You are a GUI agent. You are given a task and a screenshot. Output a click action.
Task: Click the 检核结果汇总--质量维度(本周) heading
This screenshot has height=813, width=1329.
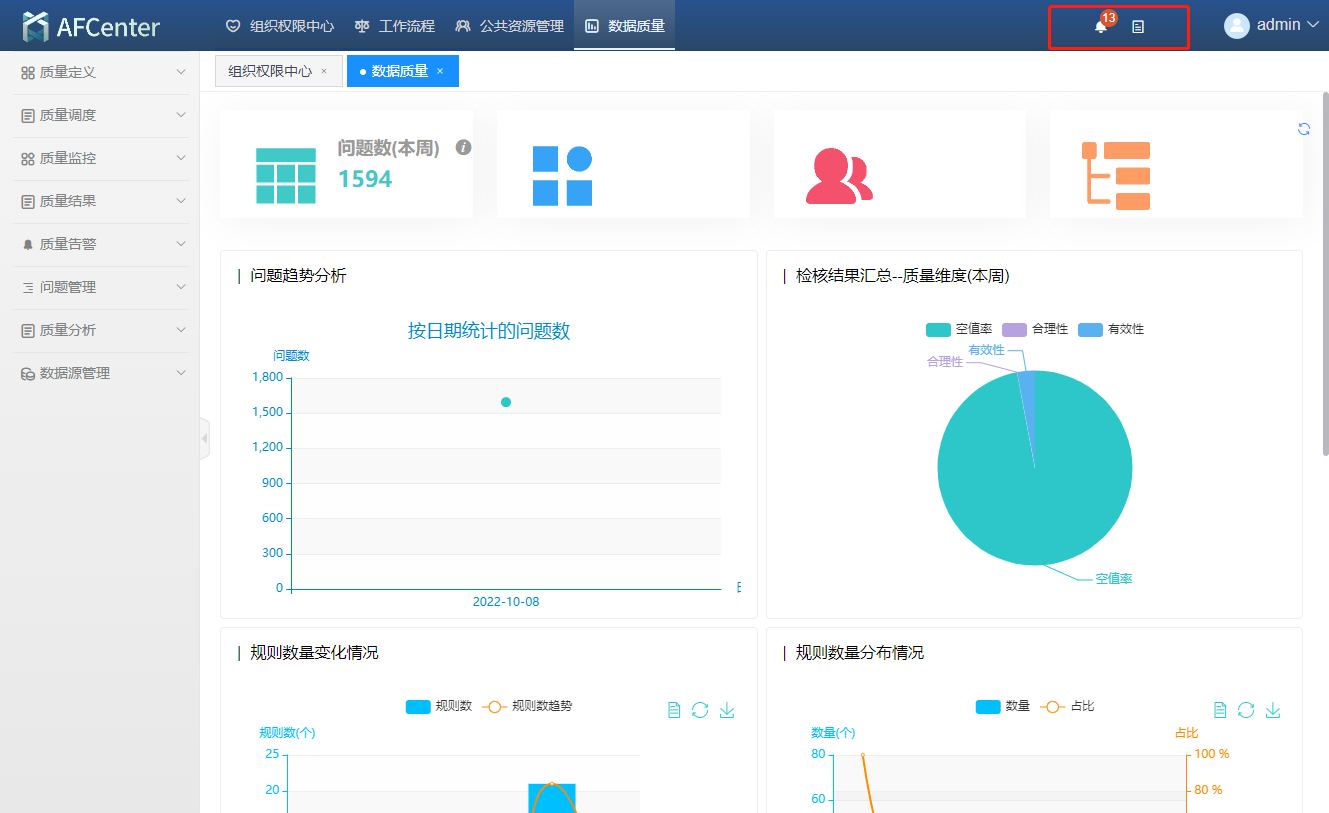903,276
